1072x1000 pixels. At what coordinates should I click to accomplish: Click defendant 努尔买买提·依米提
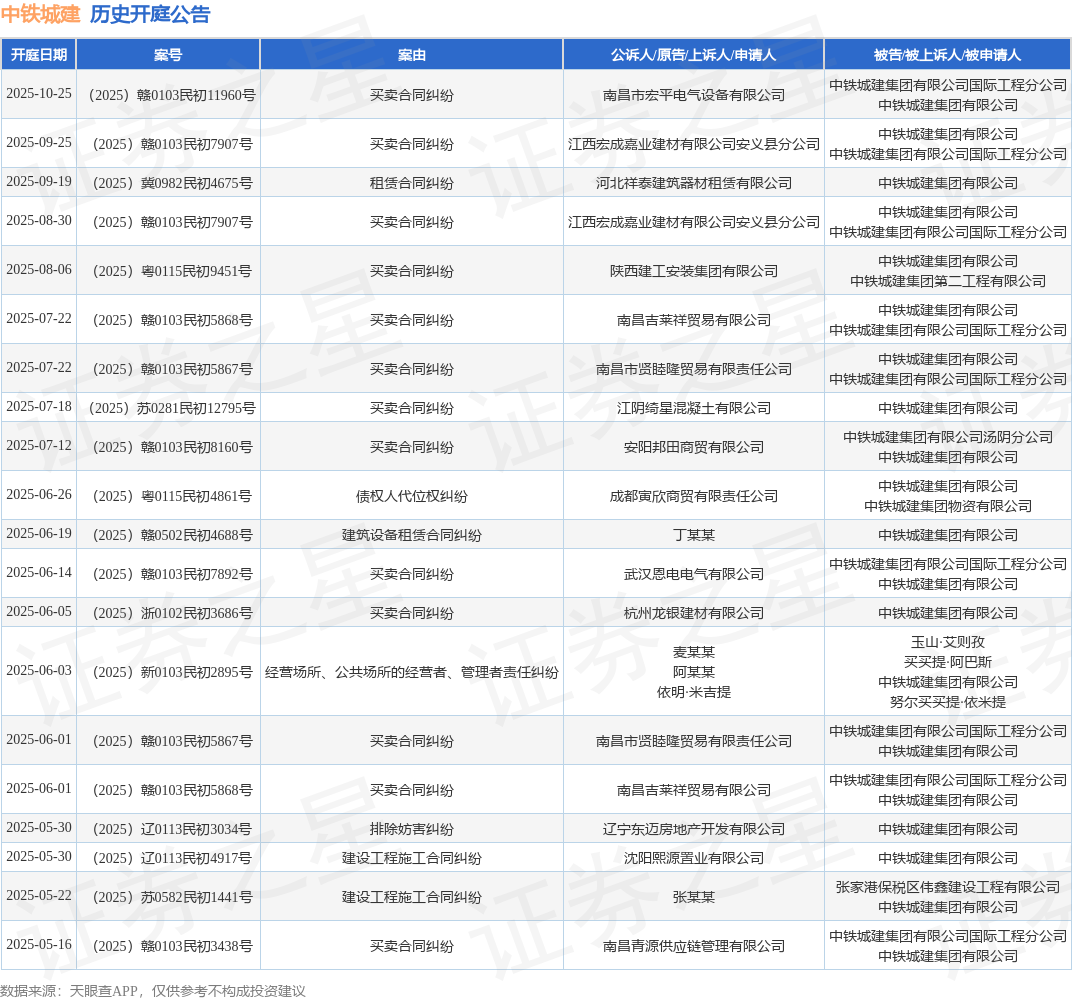948,701
